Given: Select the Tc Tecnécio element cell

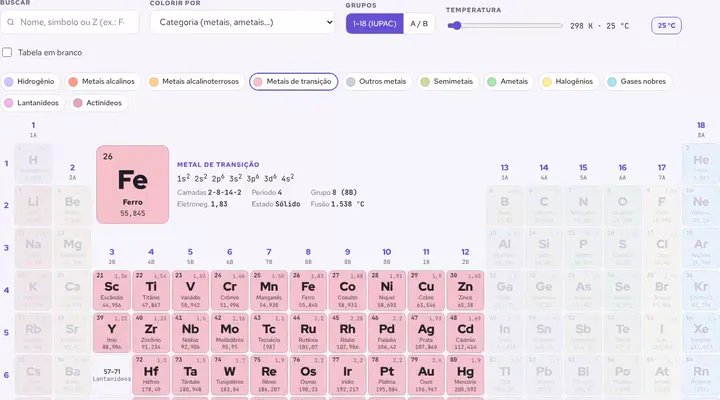Looking at the screenshot, I should [x=269, y=333].
